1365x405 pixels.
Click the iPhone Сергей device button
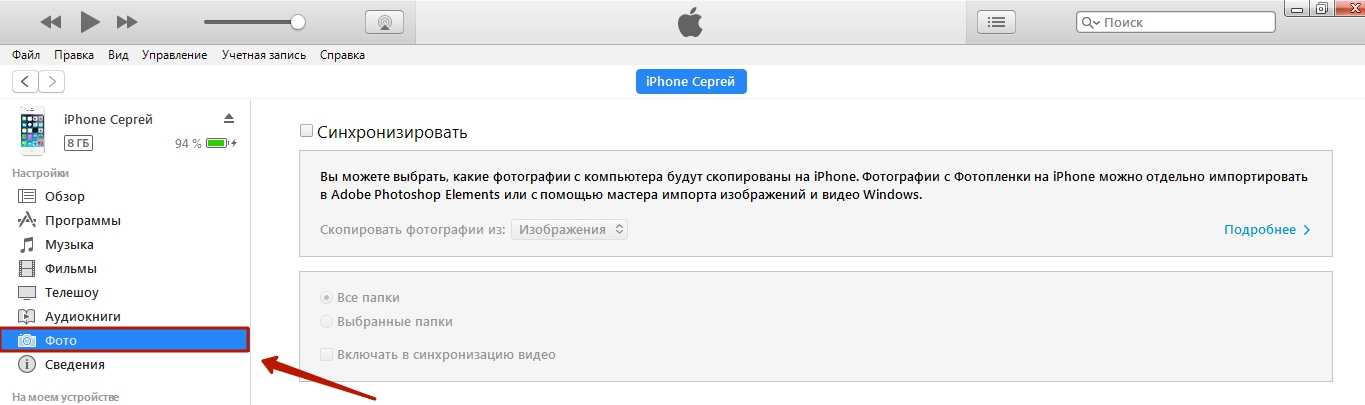(x=691, y=82)
